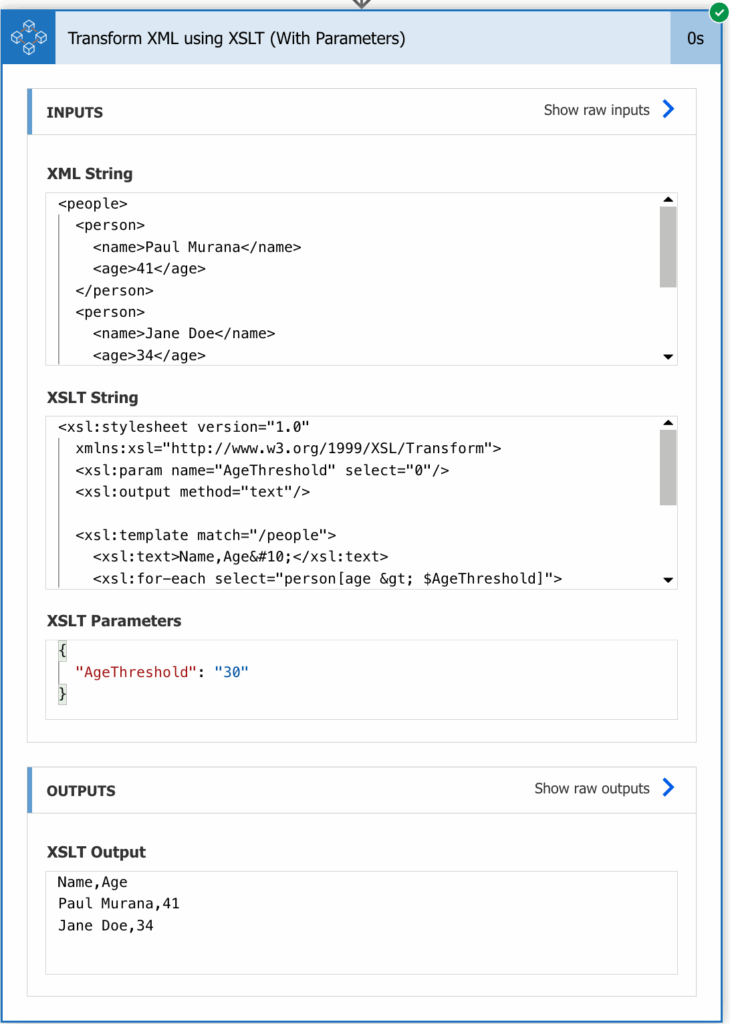
Task: Expand Show raw outputs chevron arrow
Action: point(668,788)
